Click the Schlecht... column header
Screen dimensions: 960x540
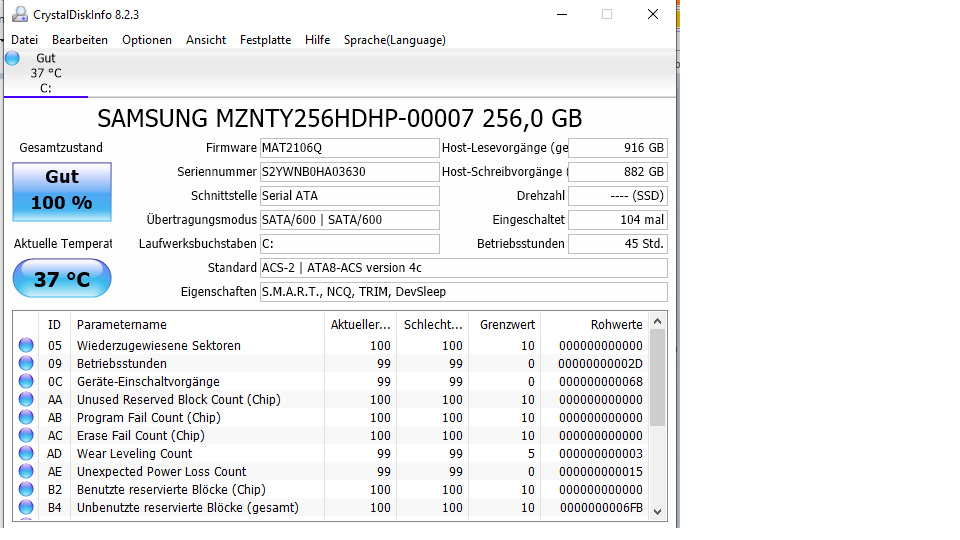(432, 324)
